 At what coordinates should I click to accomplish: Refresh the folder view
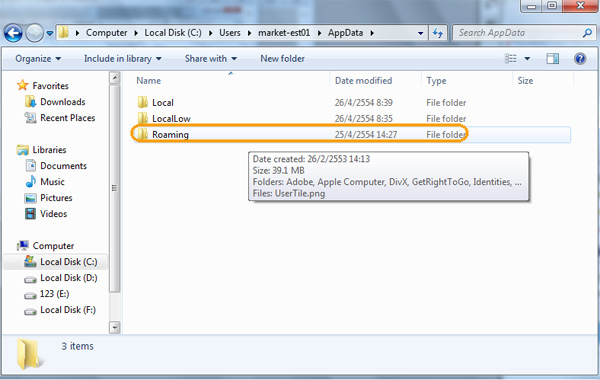click(x=438, y=33)
